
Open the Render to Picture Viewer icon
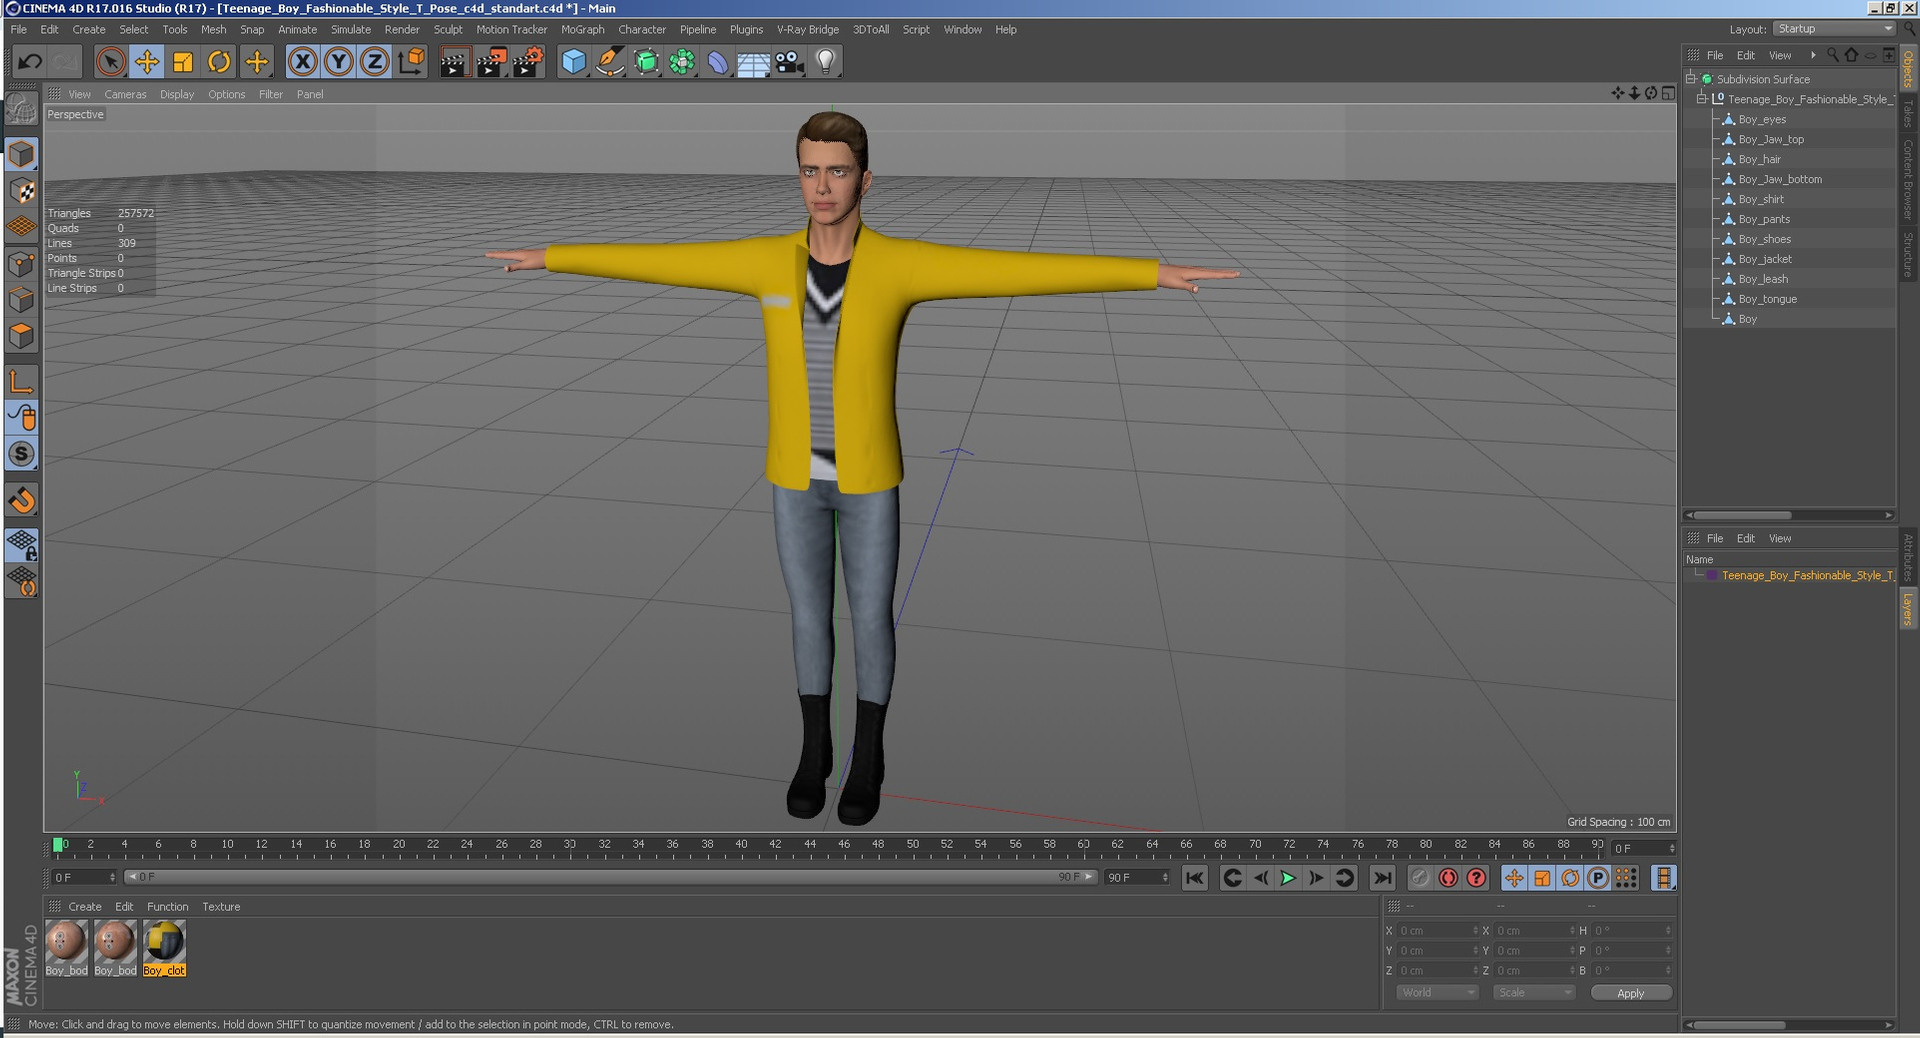click(491, 62)
